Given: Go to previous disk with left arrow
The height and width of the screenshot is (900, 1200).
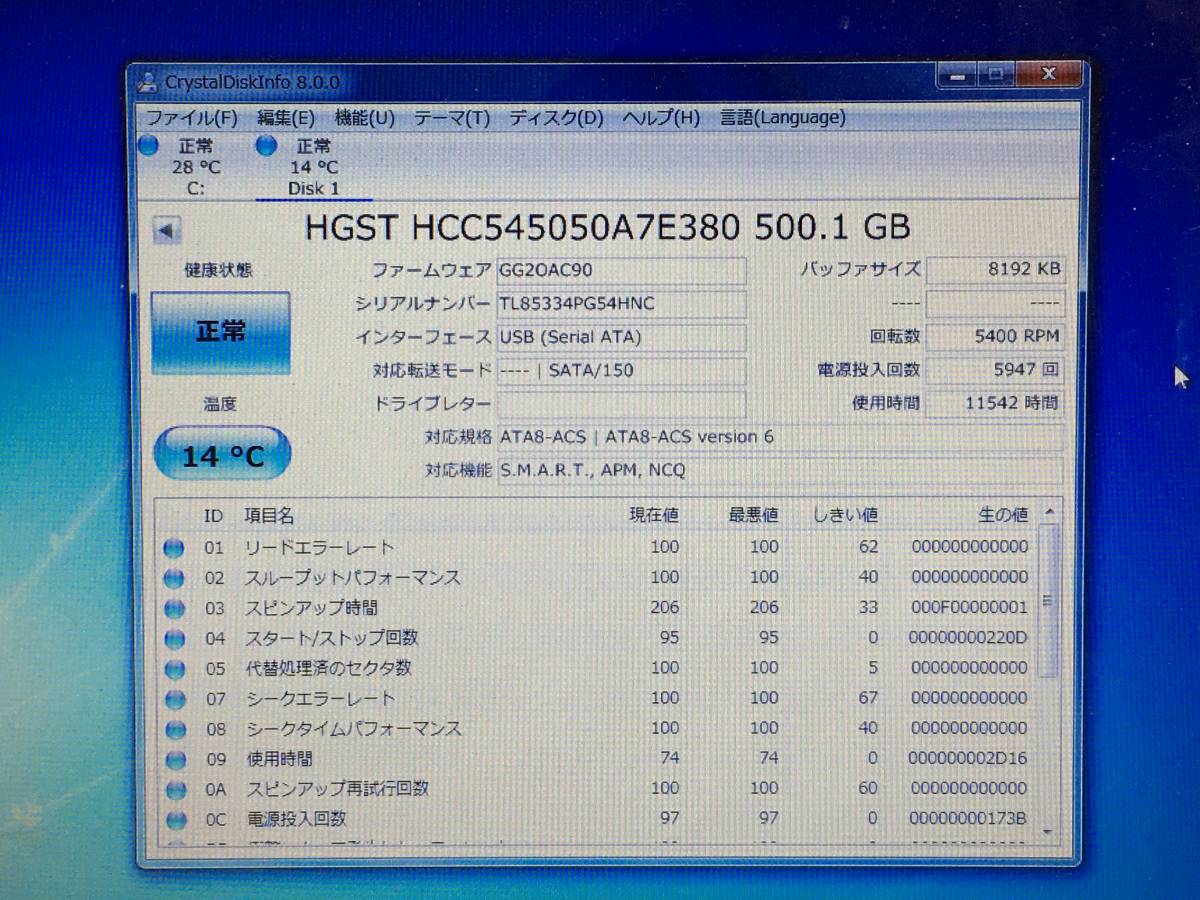Looking at the screenshot, I should pyautogui.click(x=166, y=231).
